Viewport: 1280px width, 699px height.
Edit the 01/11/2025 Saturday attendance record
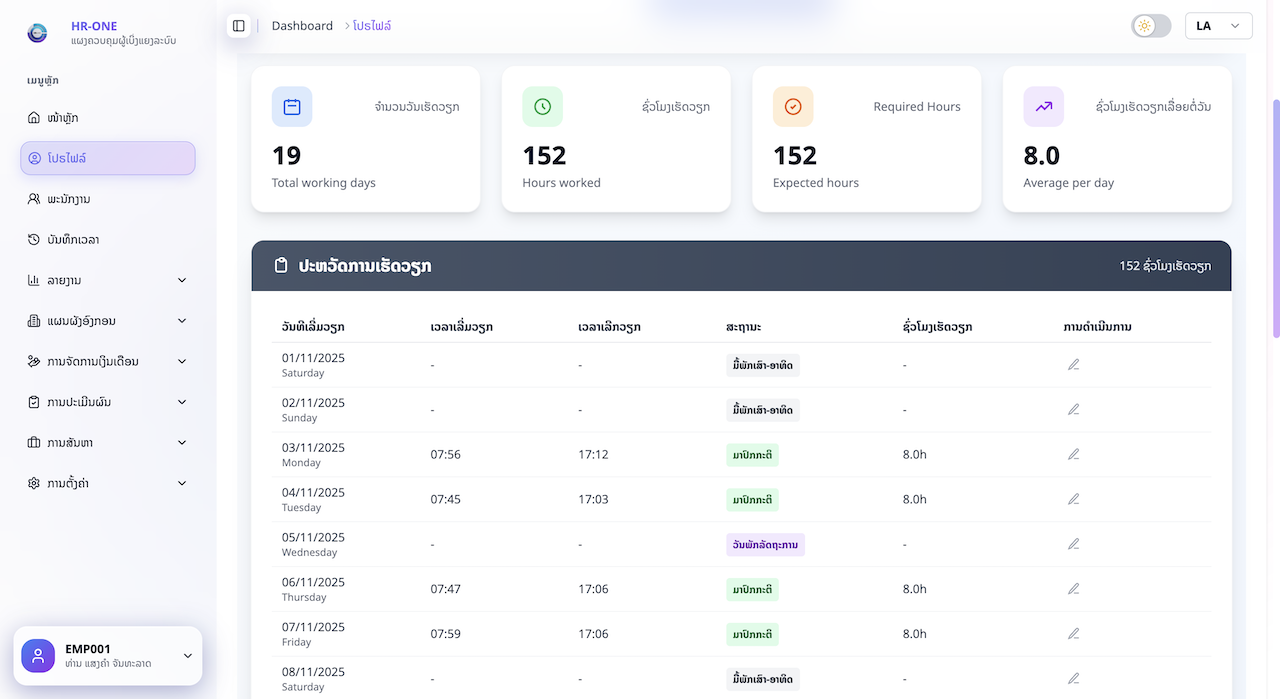coord(1073,365)
